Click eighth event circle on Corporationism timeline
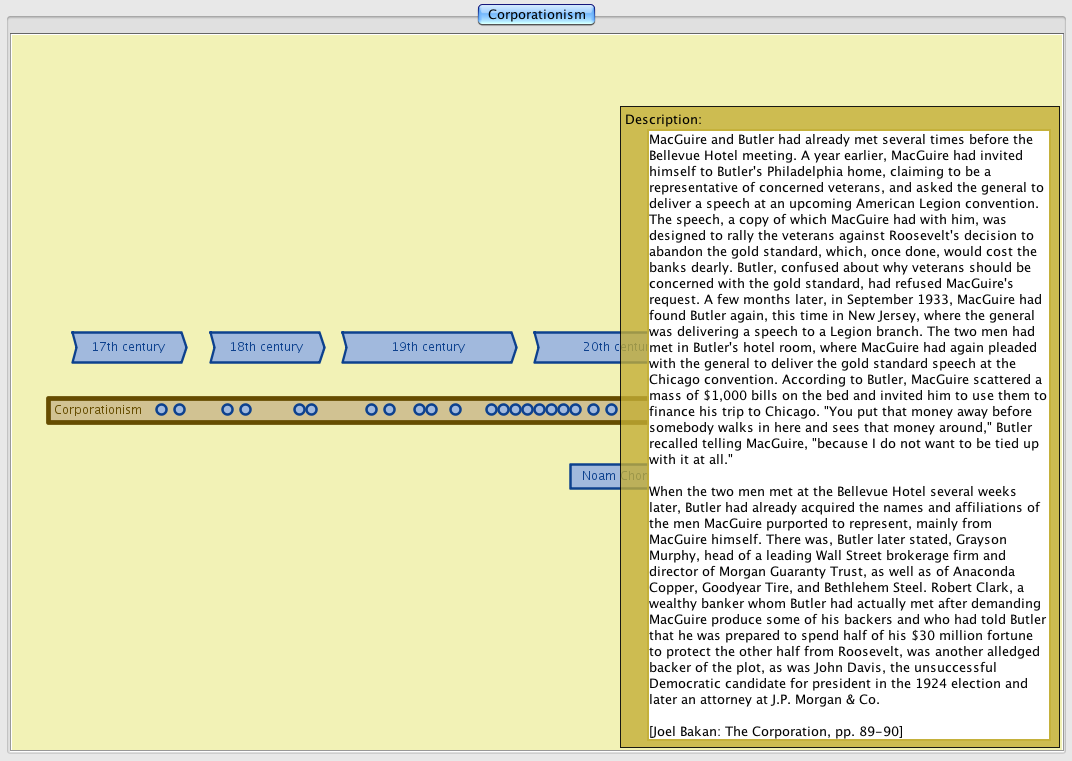 point(389,410)
